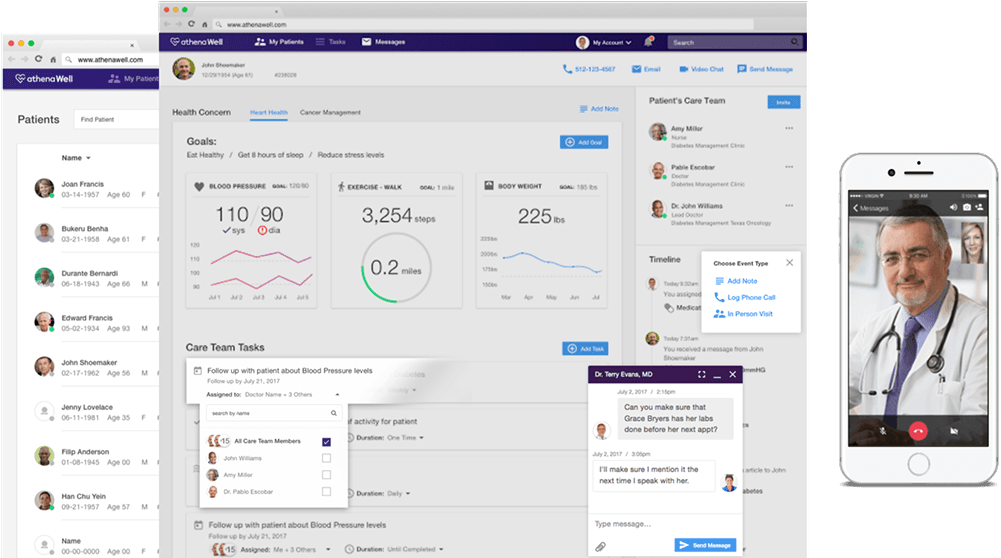Sort patients by the Name column dropdown

pos(76,158)
